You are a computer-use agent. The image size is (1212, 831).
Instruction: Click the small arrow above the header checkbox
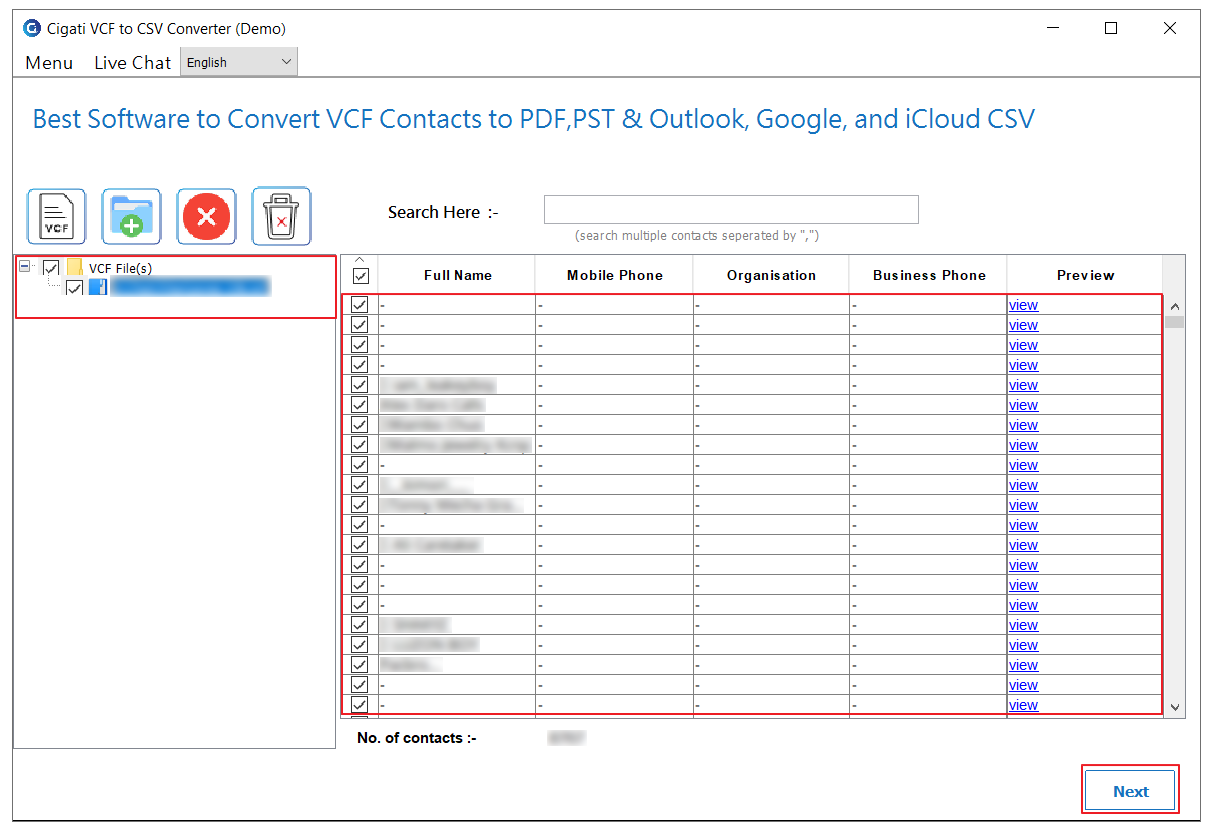click(361, 261)
